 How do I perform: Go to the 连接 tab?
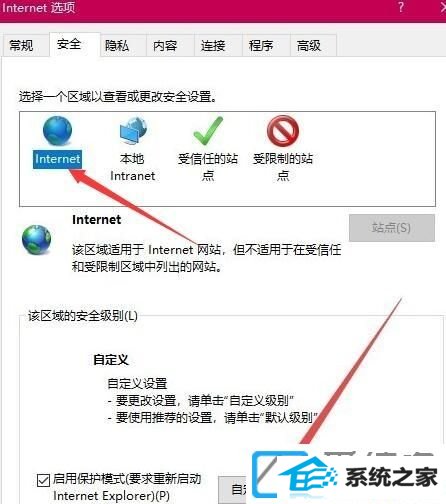[213, 45]
